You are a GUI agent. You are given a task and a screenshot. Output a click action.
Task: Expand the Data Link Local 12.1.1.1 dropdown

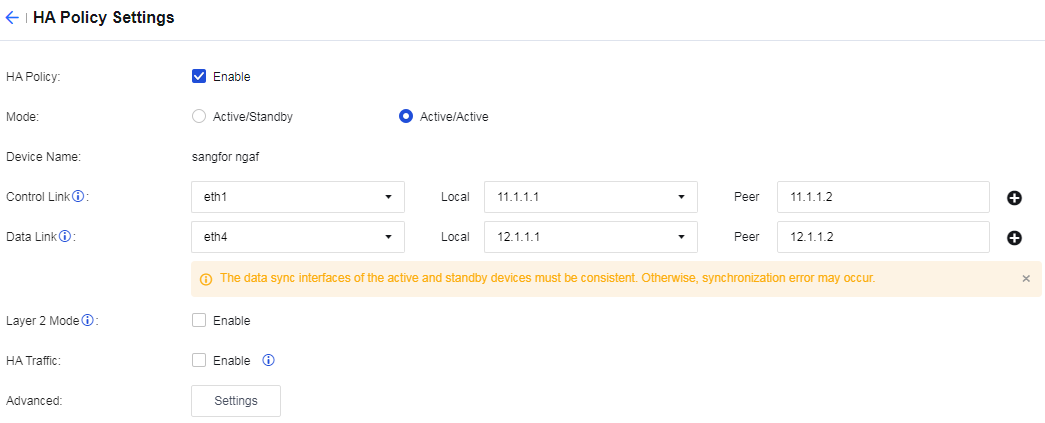pyautogui.click(x=590, y=237)
